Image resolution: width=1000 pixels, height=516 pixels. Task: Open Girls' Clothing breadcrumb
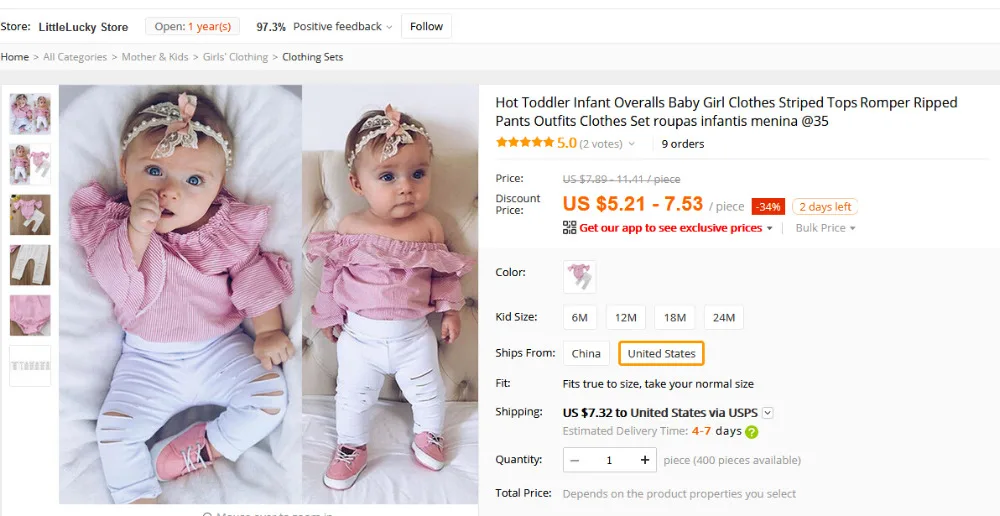[235, 57]
